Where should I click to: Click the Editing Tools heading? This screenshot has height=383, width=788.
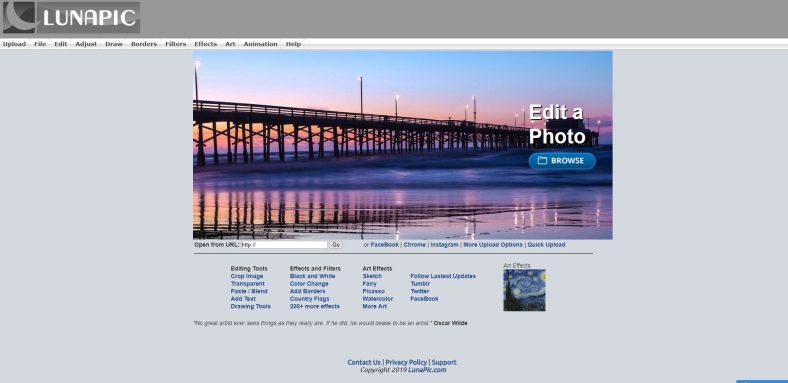pyautogui.click(x=249, y=269)
